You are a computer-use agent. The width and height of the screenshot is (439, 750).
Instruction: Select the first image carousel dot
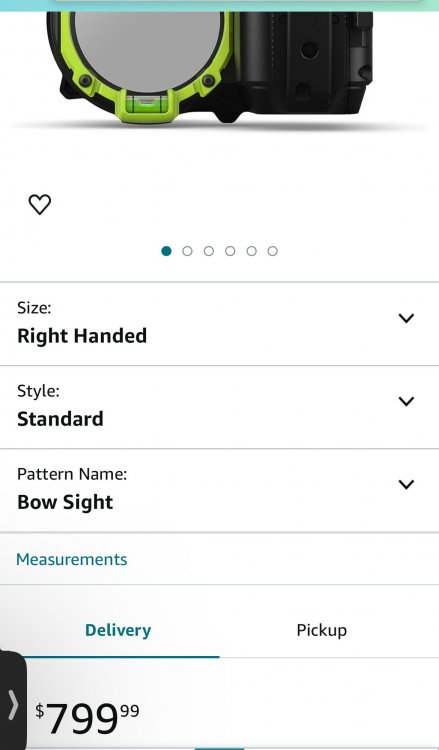click(x=166, y=251)
